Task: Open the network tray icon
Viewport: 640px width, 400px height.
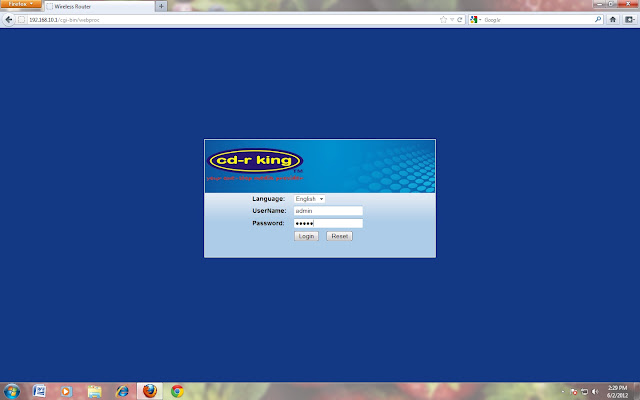Action: (584, 392)
